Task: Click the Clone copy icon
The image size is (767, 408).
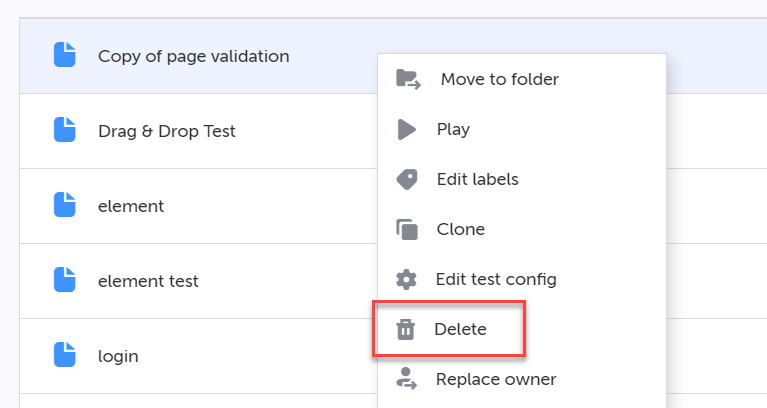Action: click(x=407, y=229)
